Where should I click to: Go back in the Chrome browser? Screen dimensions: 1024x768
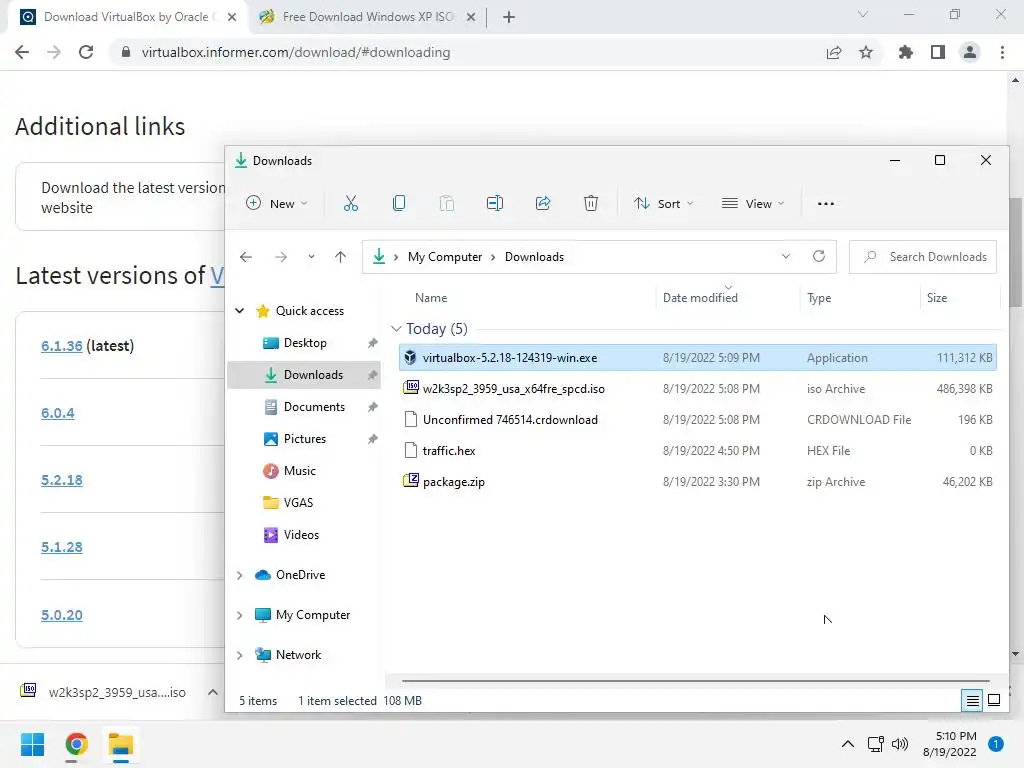point(22,52)
